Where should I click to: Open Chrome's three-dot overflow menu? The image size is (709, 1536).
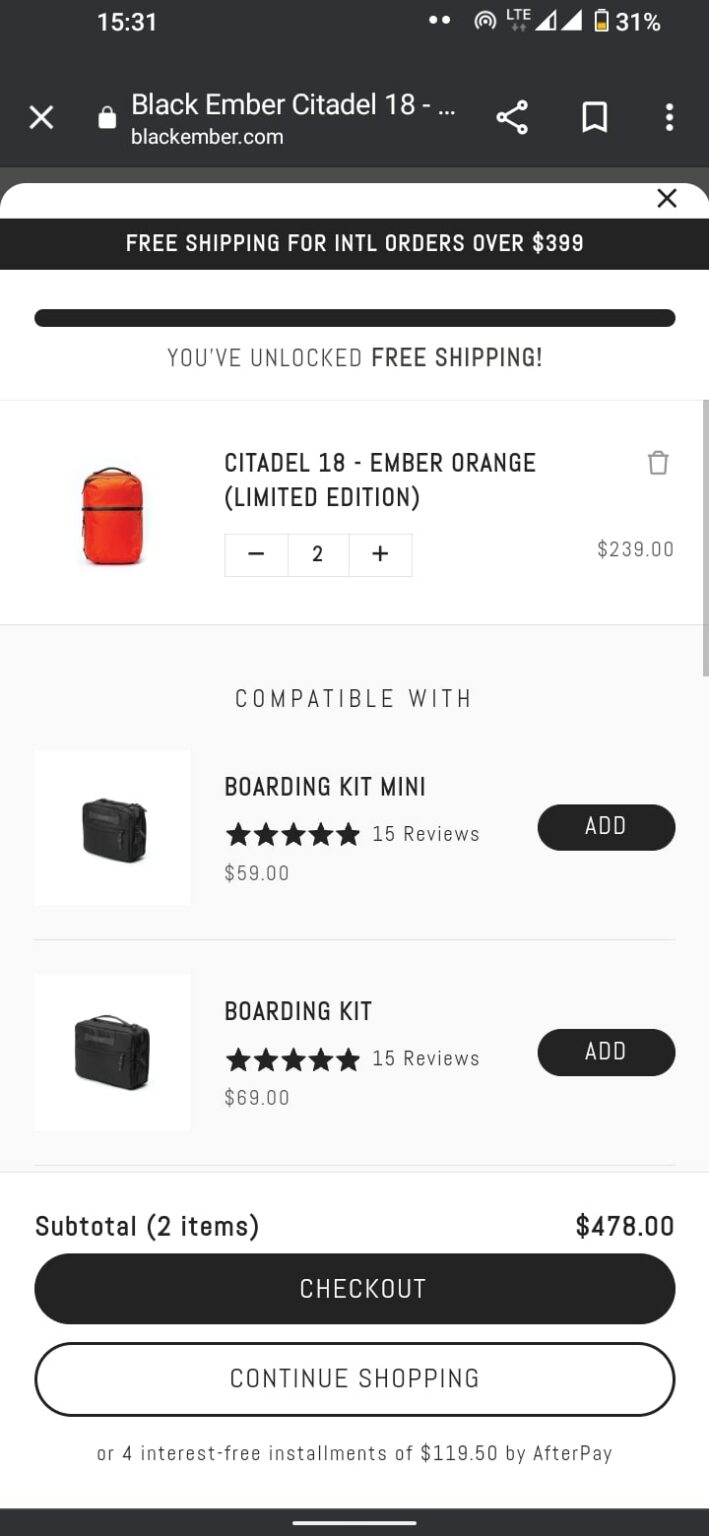coord(668,117)
